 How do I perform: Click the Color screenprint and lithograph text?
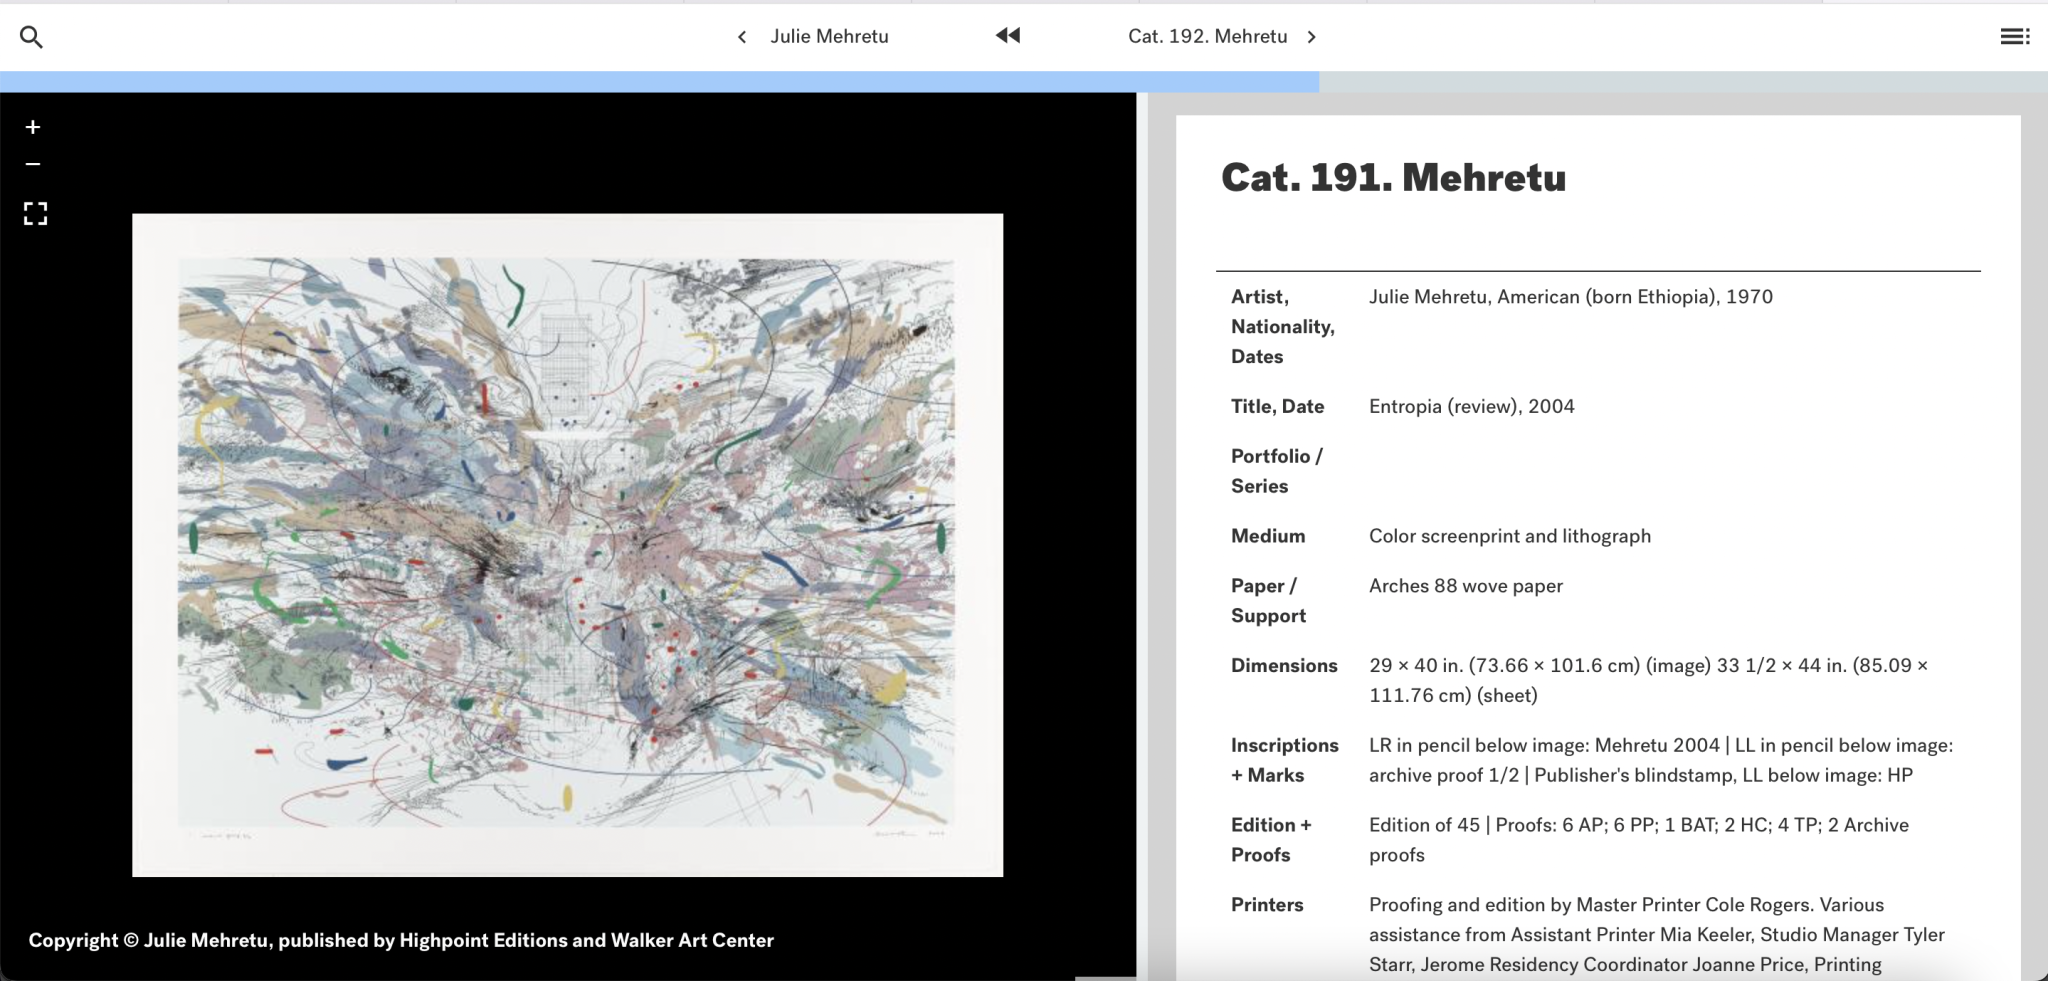[x=1509, y=536]
